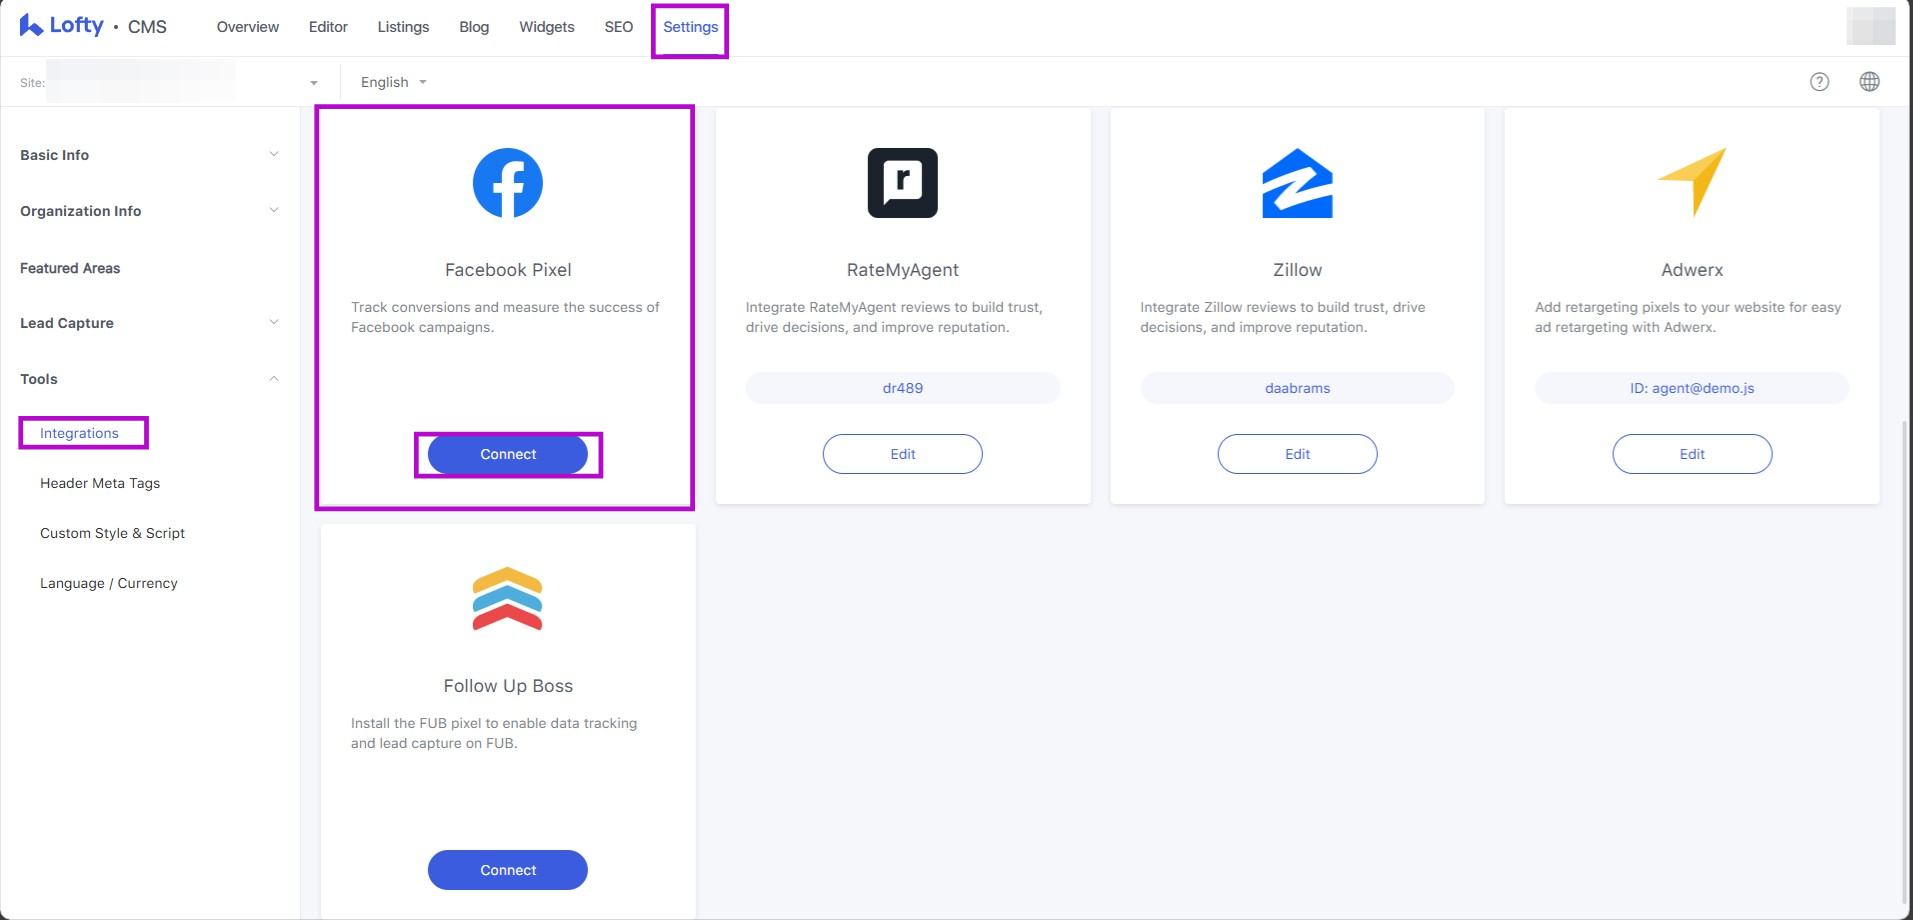Collapse the Tools section
The width and height of the screenshot is (1913, 920).
274,379
